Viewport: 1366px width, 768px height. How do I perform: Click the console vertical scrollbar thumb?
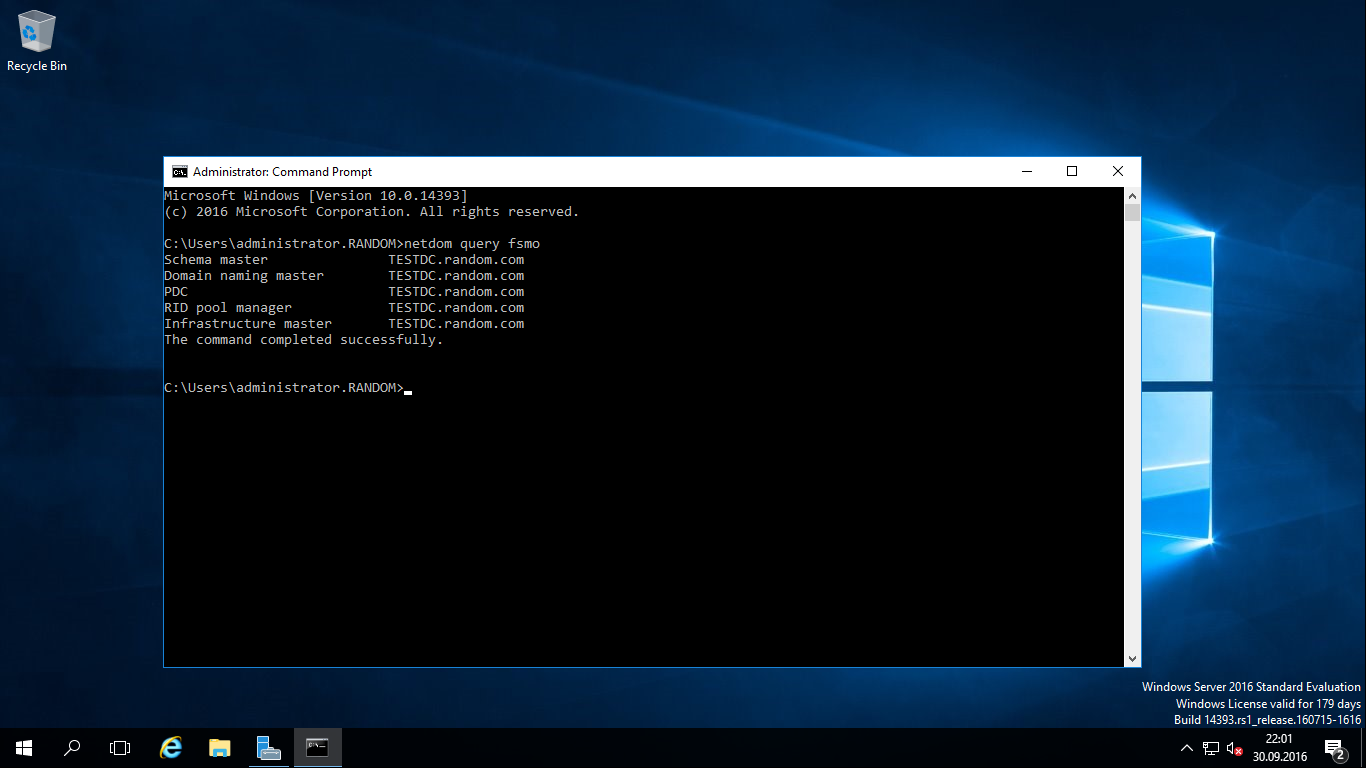[x=1132, y=212]
